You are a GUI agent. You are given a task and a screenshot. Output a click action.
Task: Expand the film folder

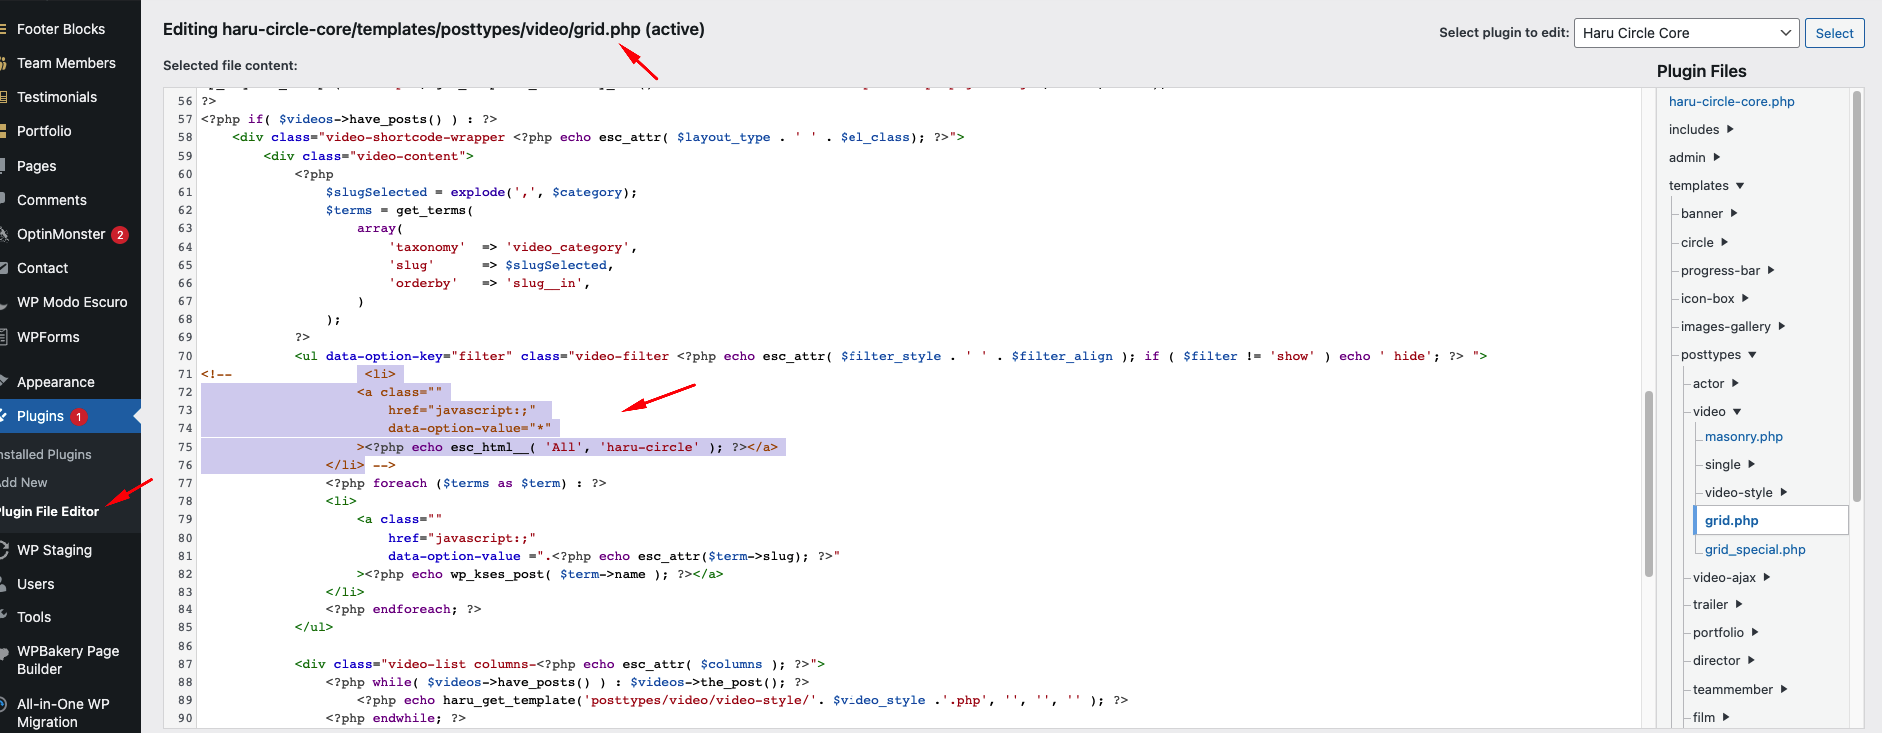tap(1710, 717)
